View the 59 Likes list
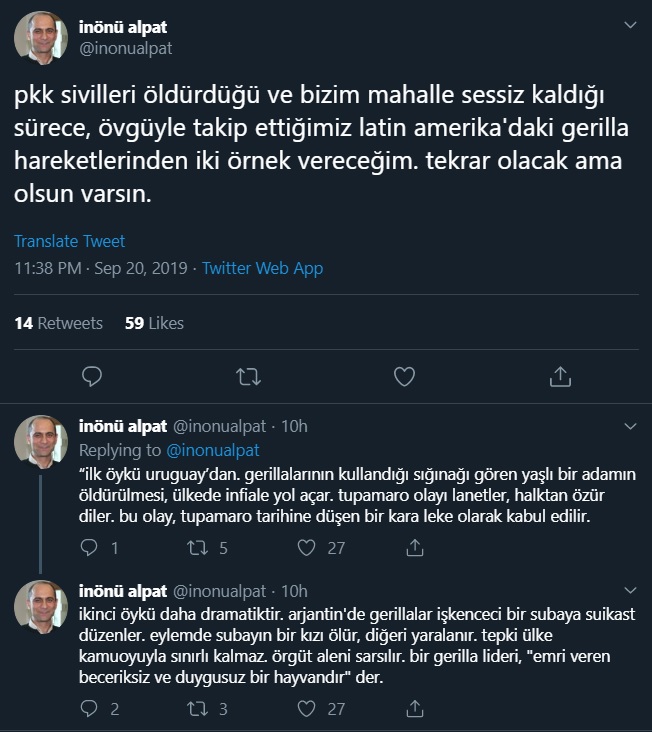Screen dimensions: 652x732 coord(154,323)
